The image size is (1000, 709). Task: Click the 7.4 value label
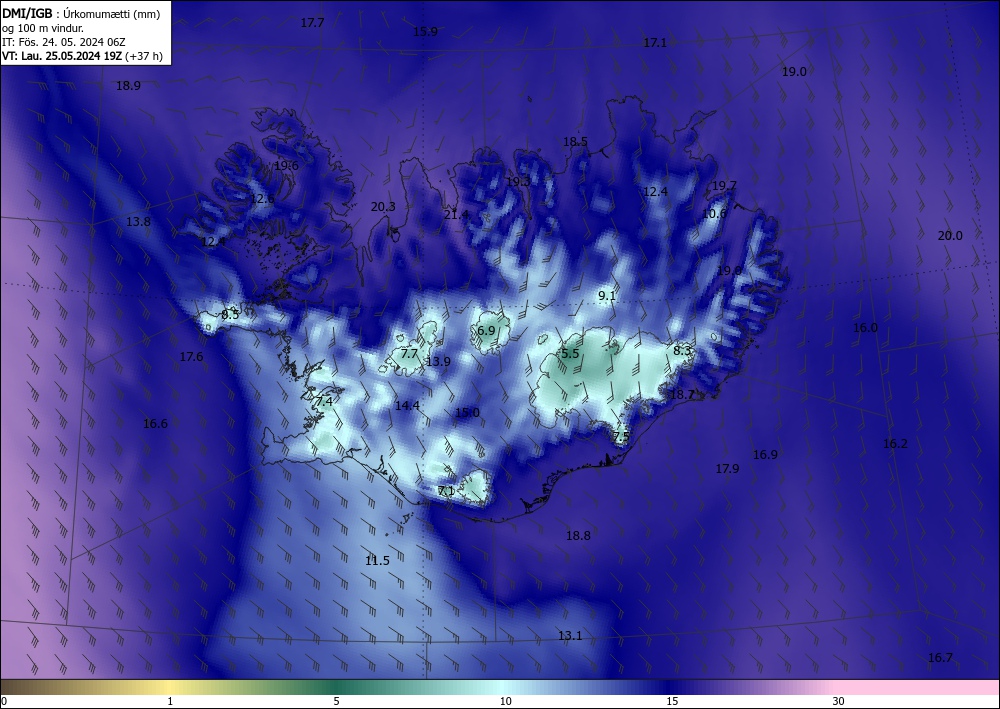tap(324, 402)
